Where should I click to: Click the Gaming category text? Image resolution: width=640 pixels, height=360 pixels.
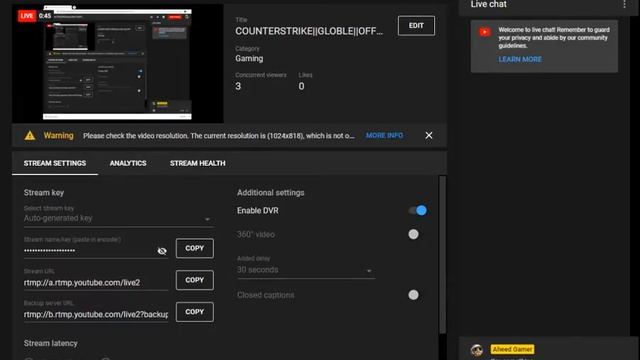pos(249,58)
